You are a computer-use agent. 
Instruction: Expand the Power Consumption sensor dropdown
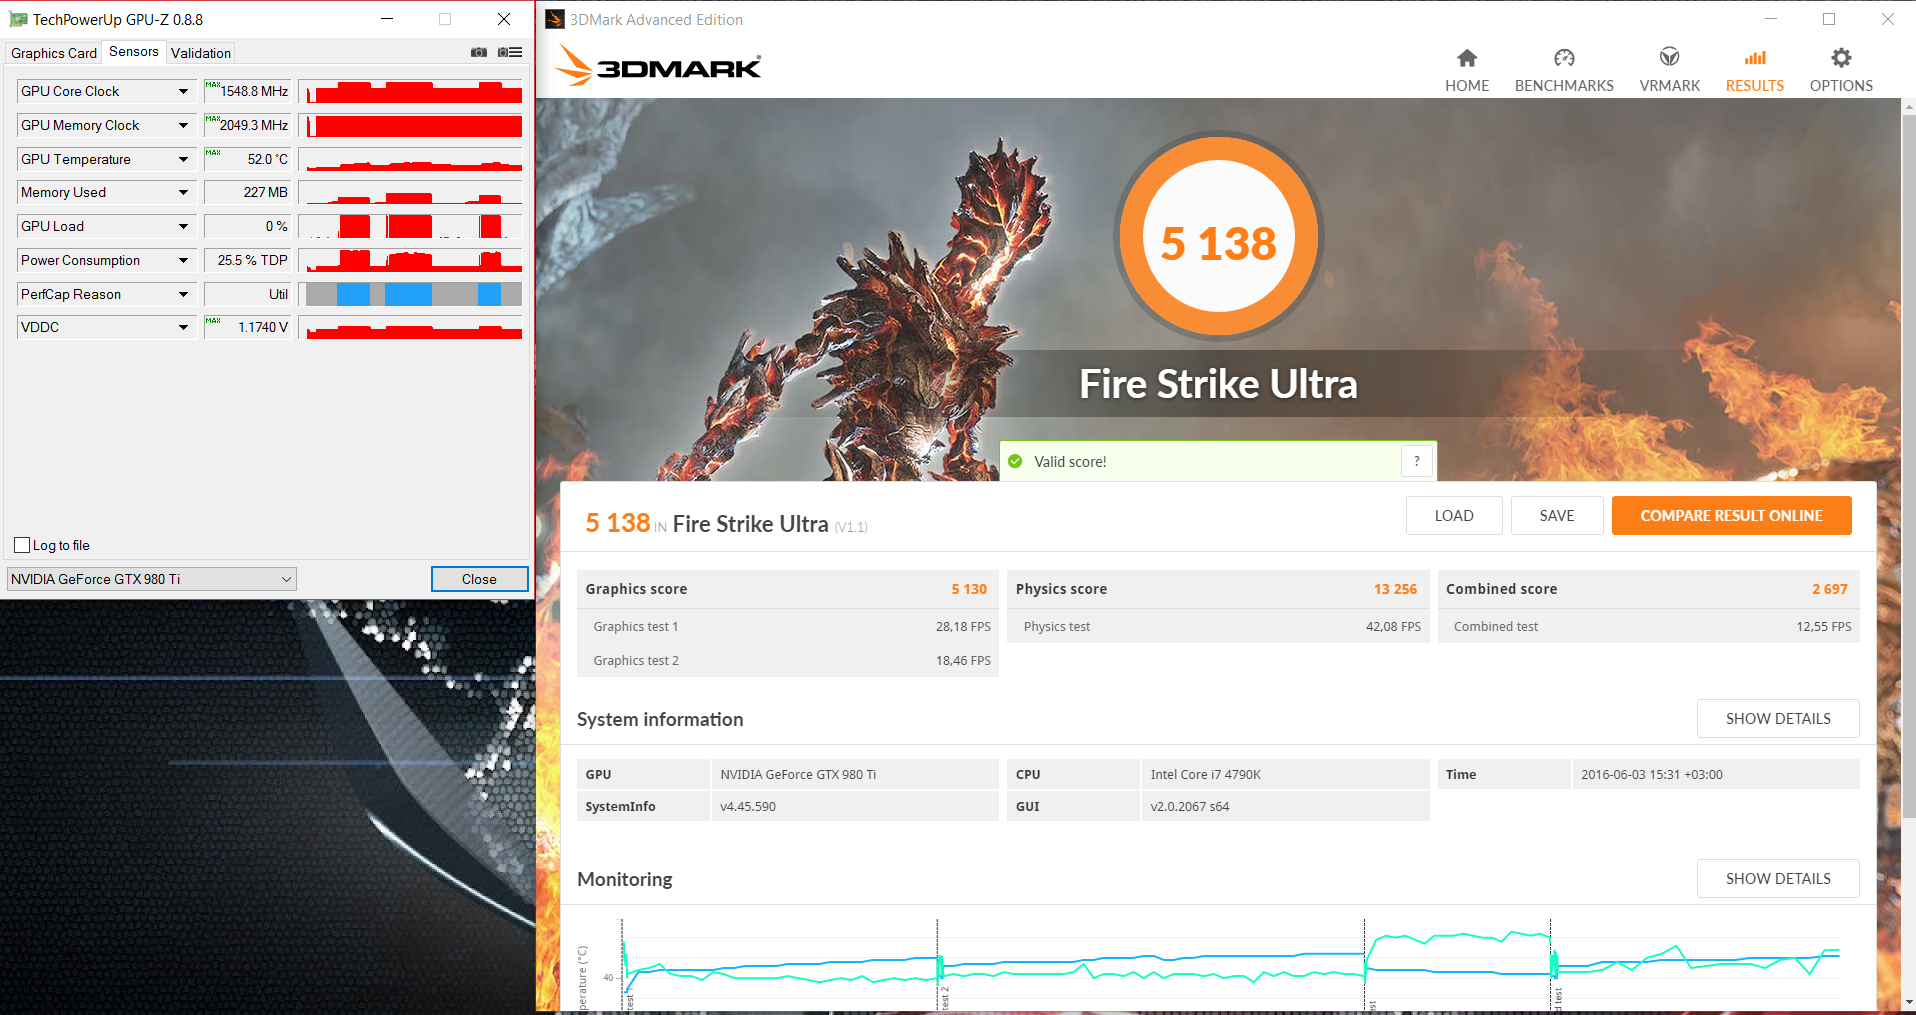pos(183,260)
